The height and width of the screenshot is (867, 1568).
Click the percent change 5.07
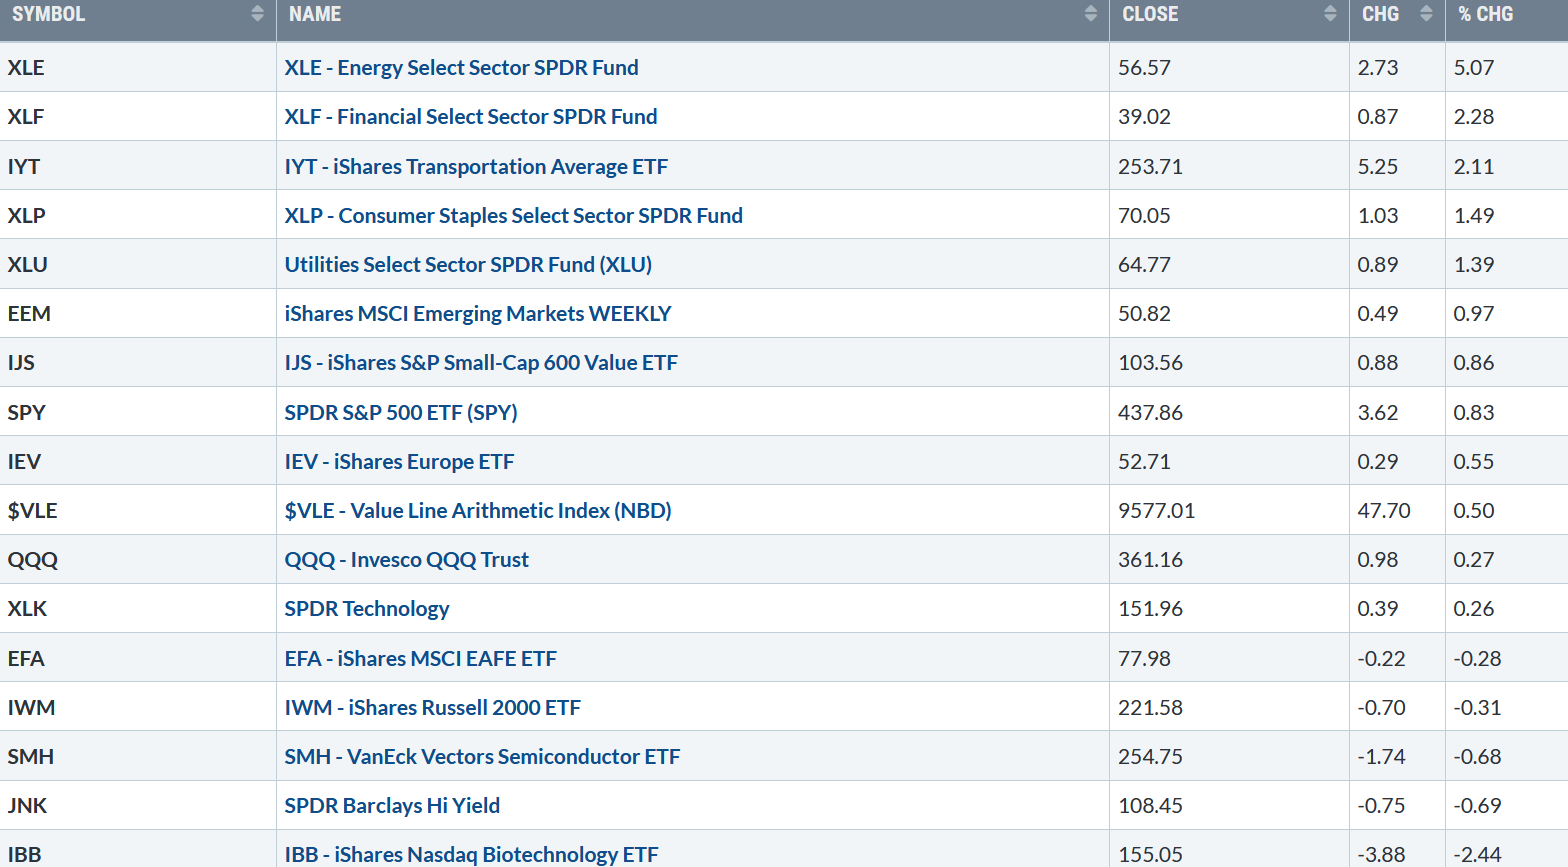1474,67
